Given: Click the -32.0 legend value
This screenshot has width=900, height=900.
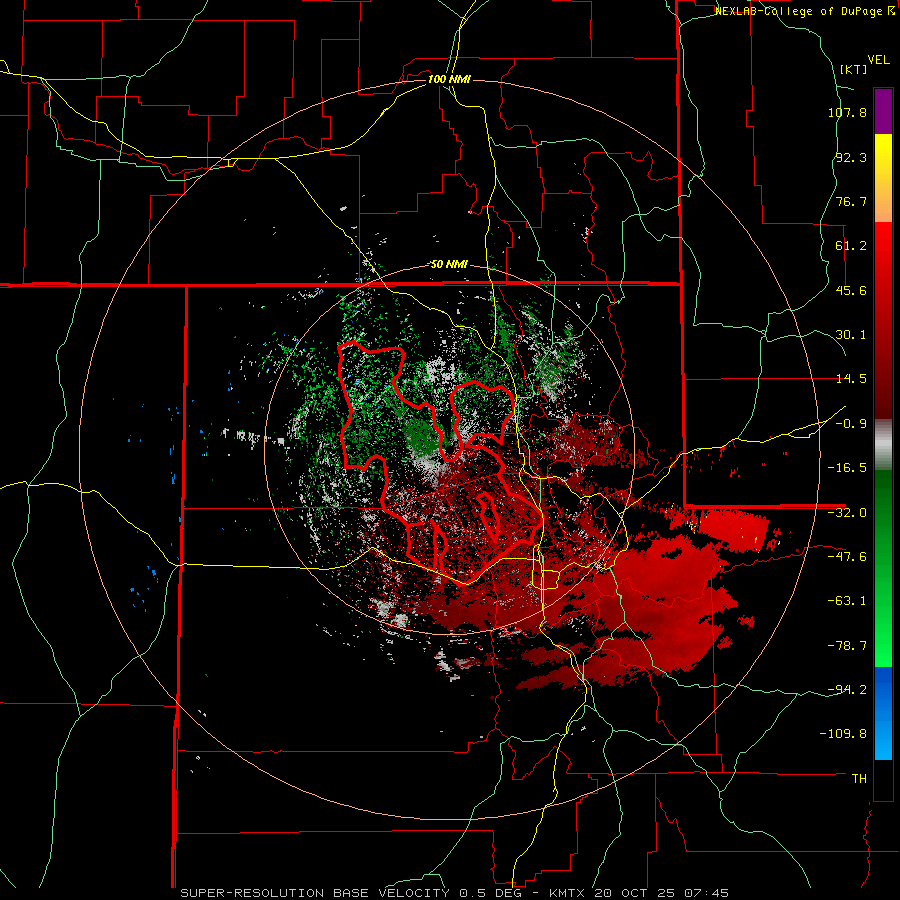Looking at the screenshot, I should click(847, 513).
